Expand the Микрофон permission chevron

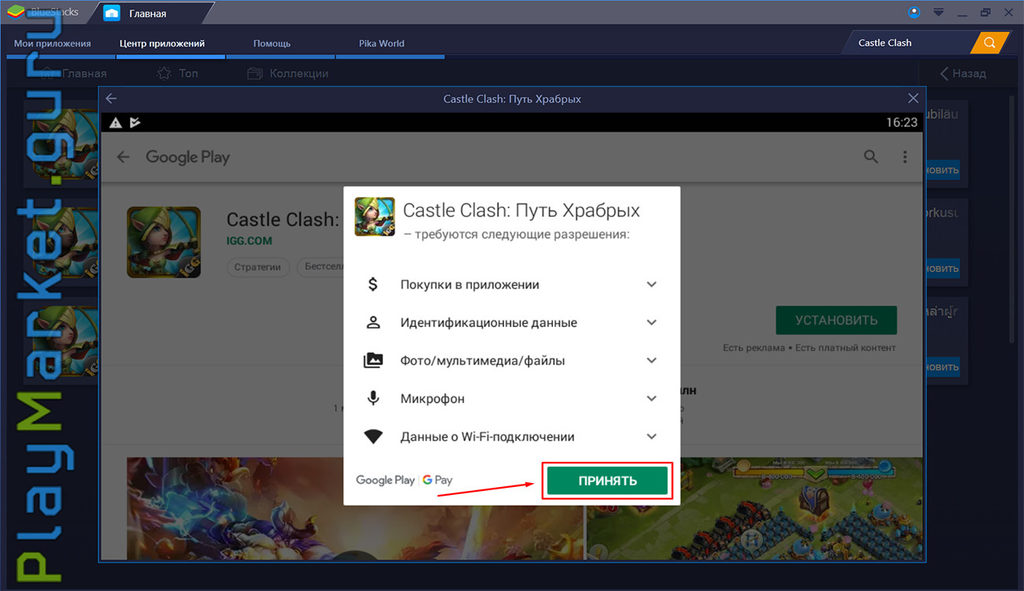pos(651,398)
